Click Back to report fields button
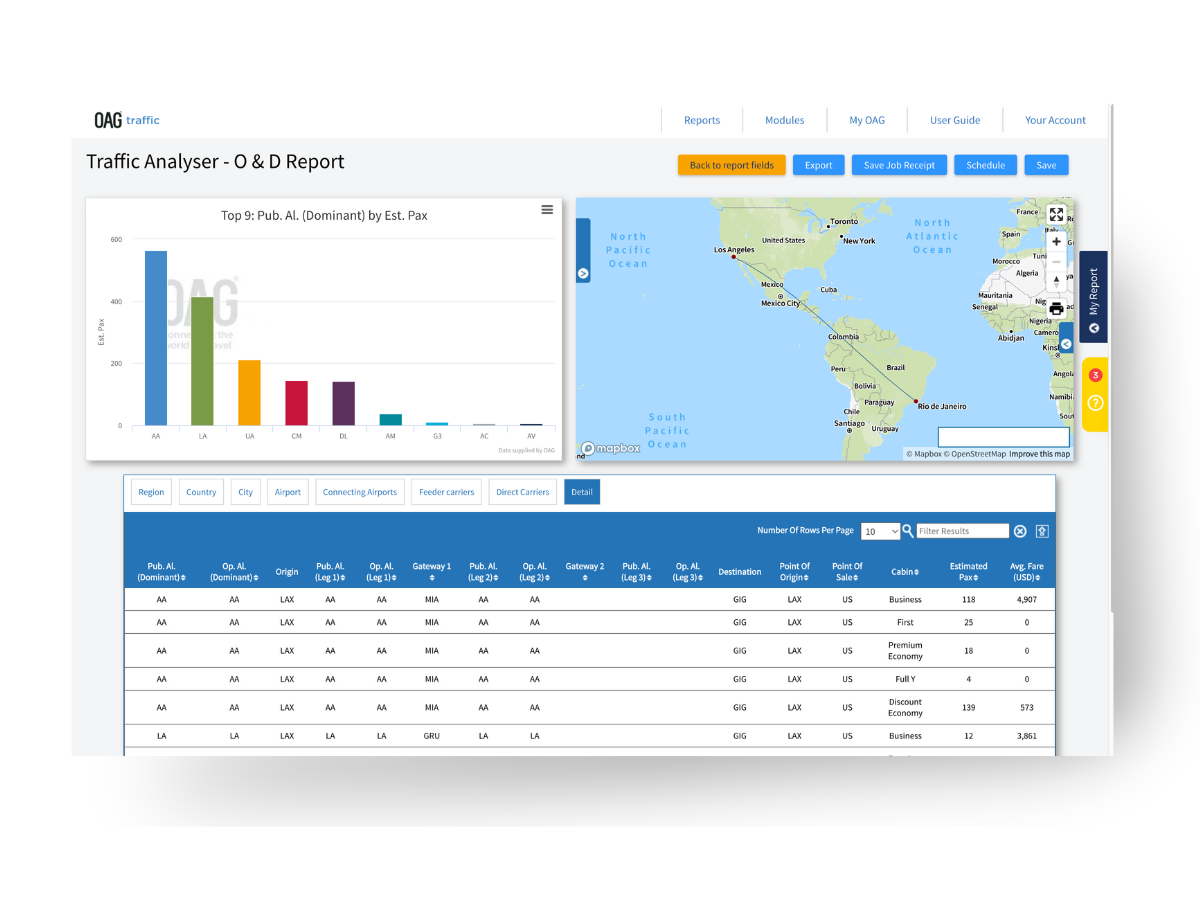The width and height of the screenshot is (1200, 900). (731, 165)
